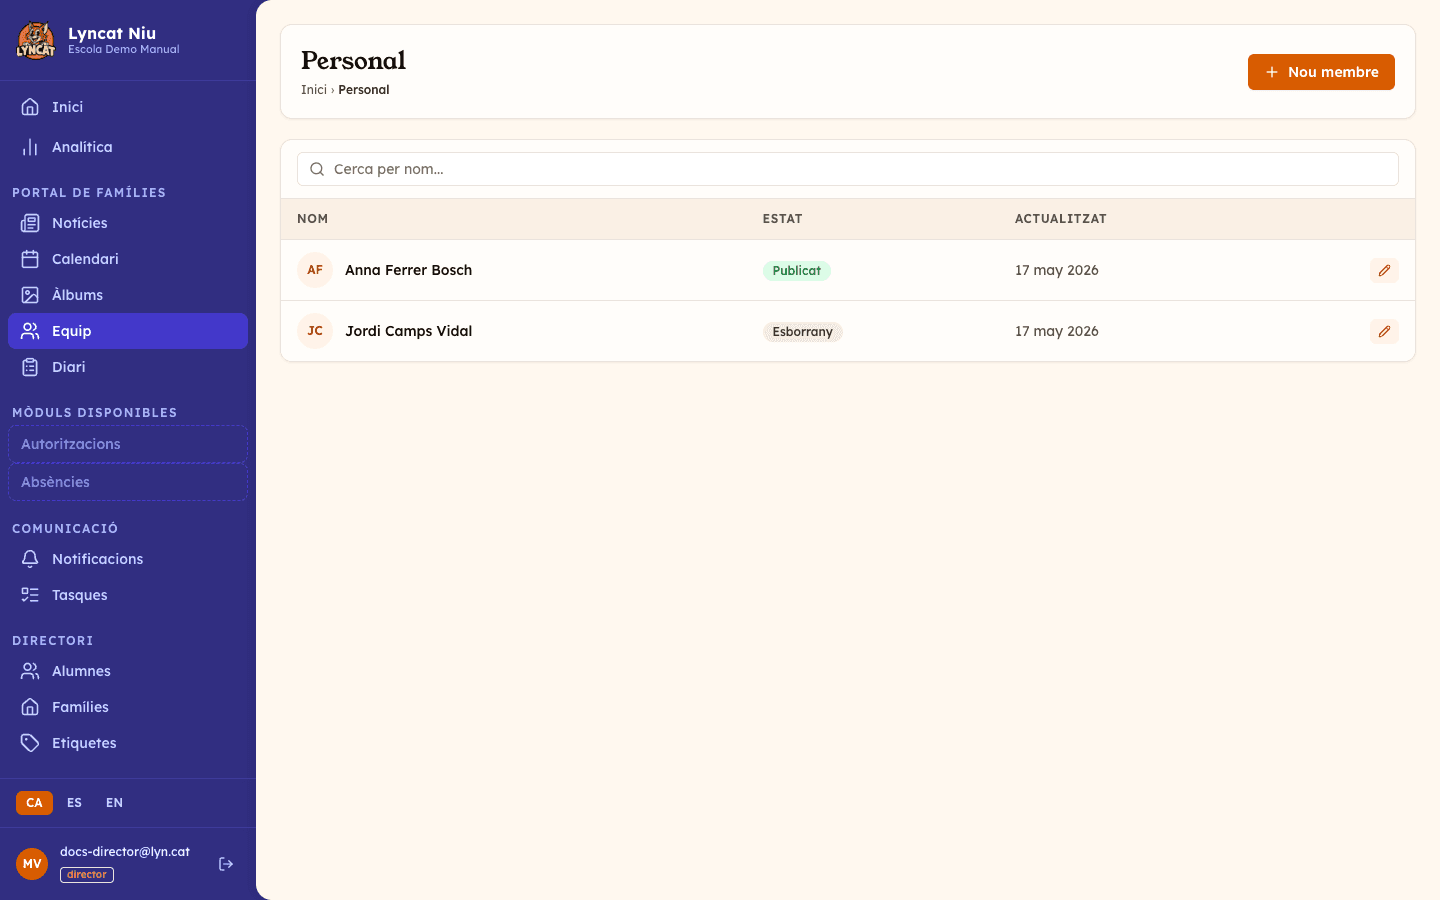
Task: Click the ACTUALITZAT column header
Action: 1060,219
